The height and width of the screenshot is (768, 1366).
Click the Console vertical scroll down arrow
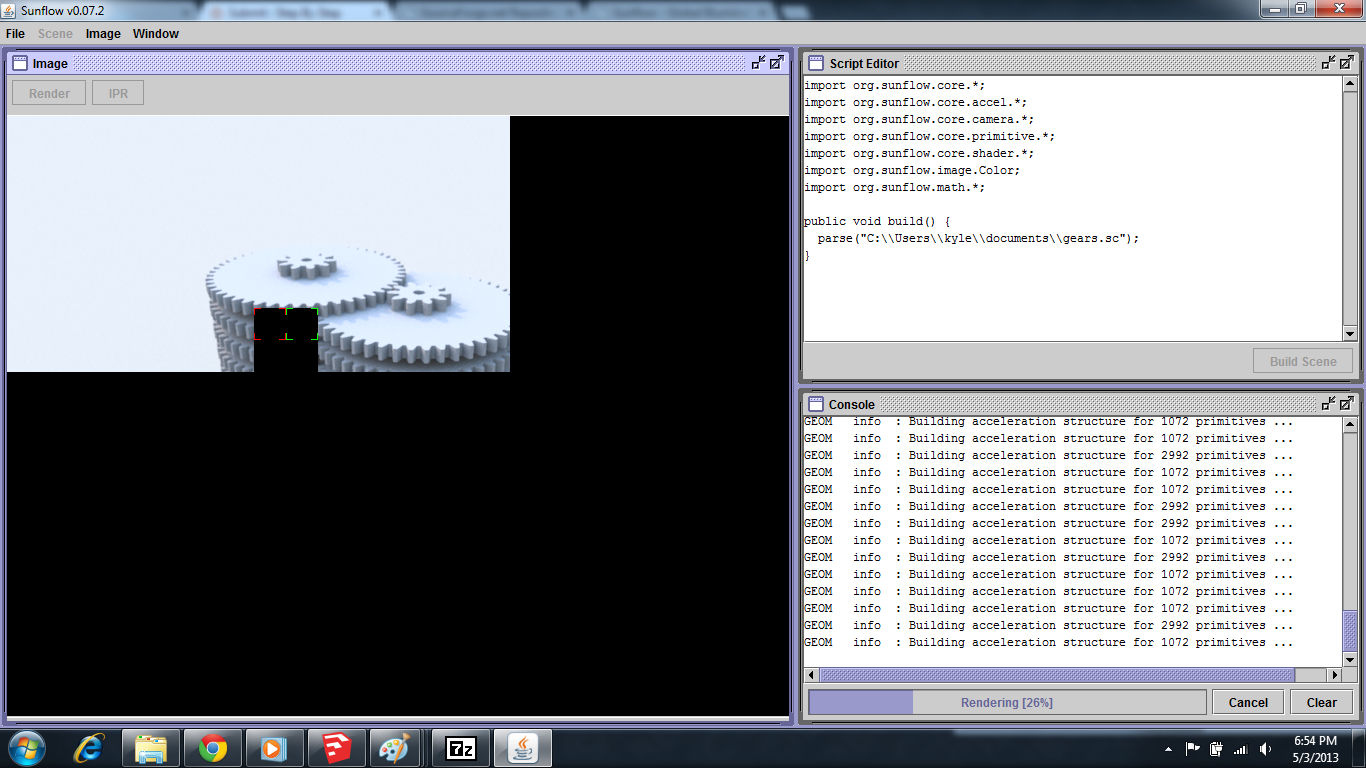(1350, 658)
